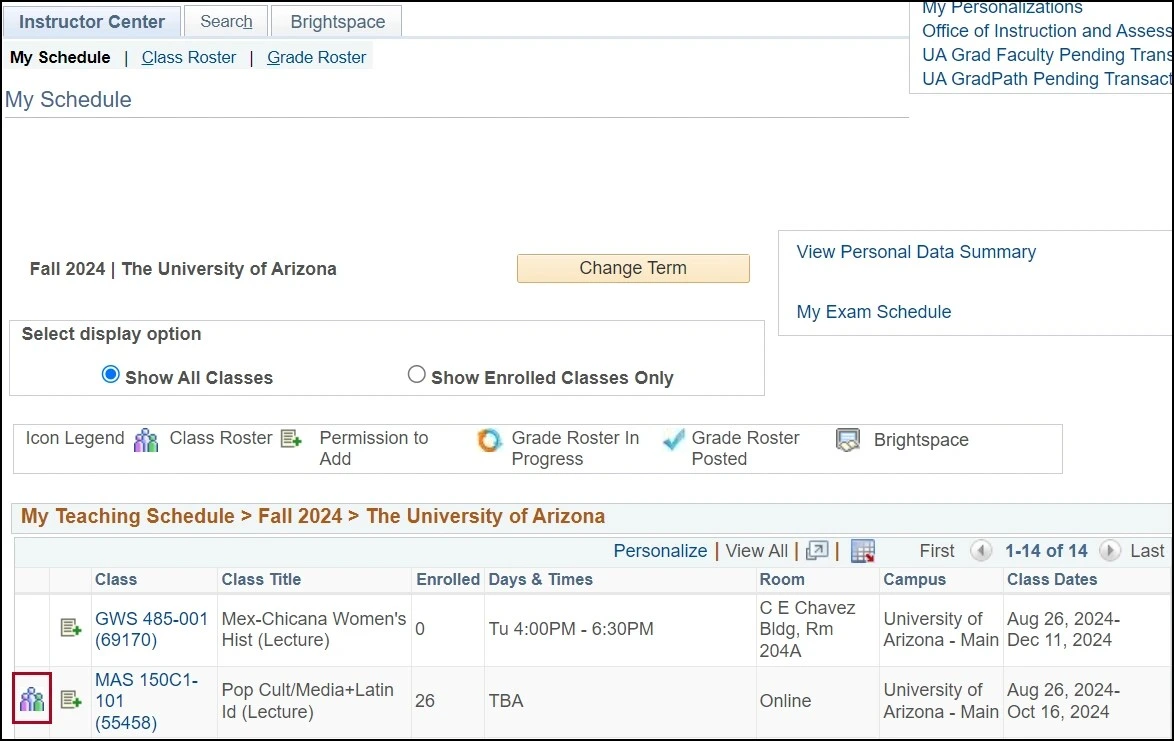Click 'TBA' days and times cell
Screen dimensions: 1174x741
506,701
